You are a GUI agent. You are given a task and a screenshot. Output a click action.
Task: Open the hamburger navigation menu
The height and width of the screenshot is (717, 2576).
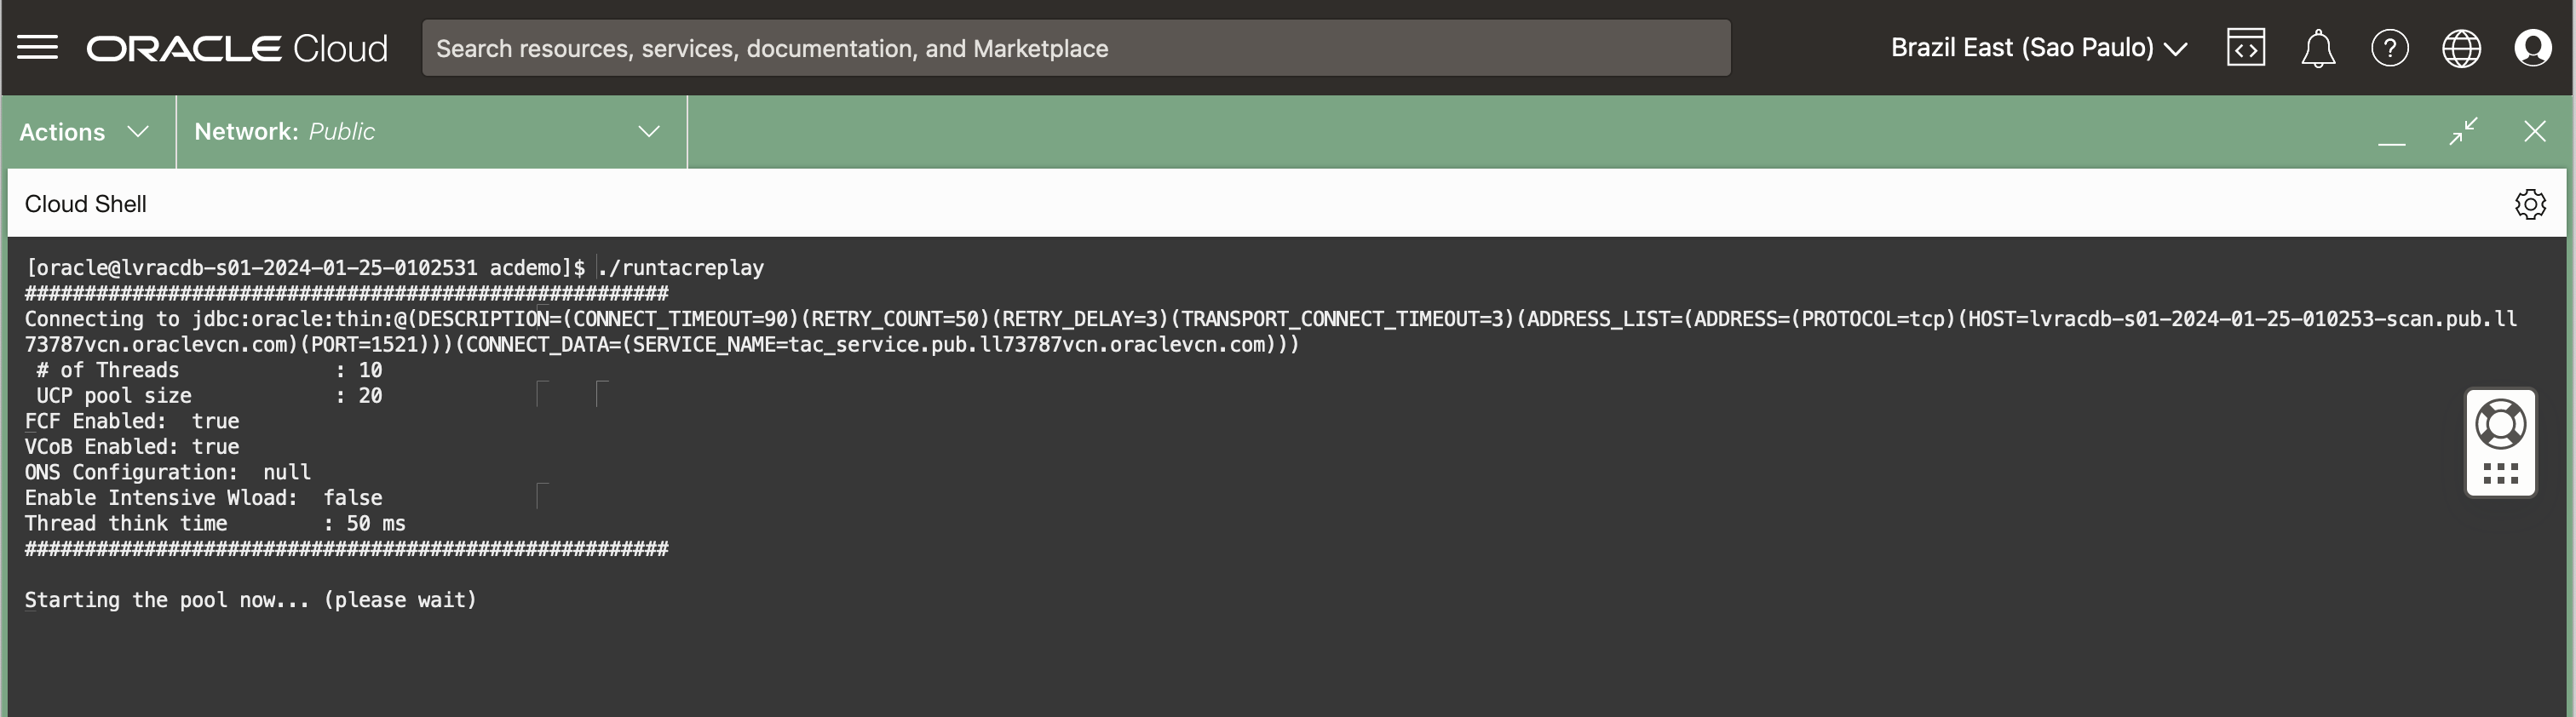click(38, 48)
